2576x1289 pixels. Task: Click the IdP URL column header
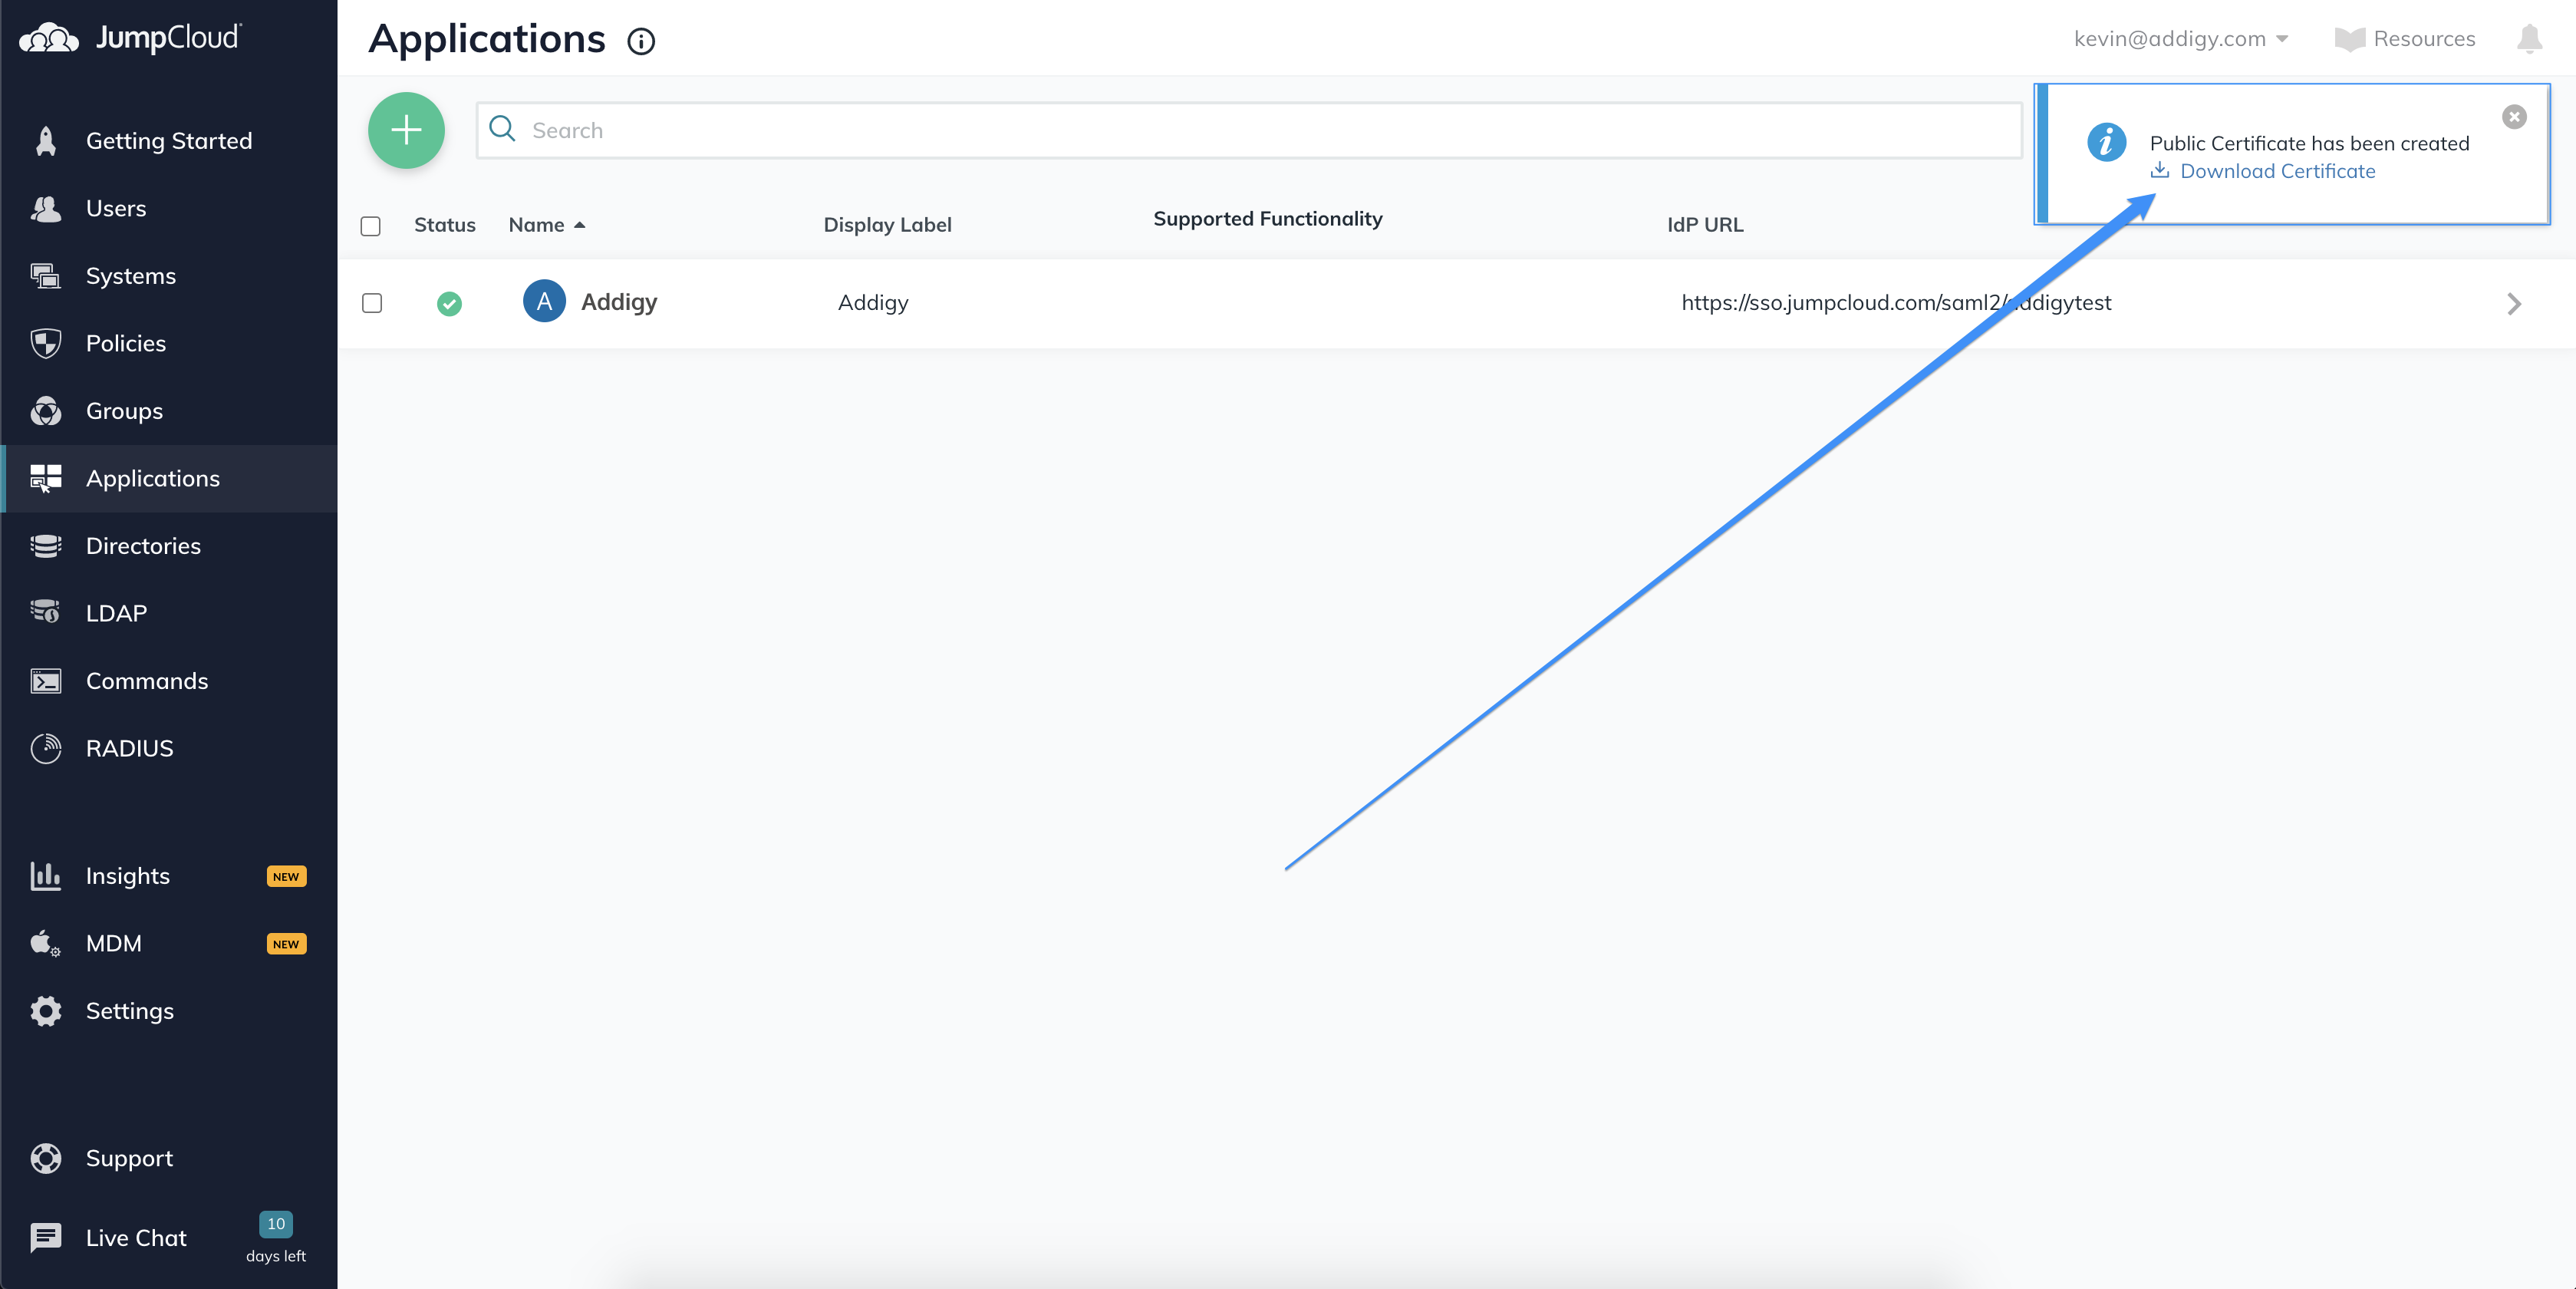tap(1705, 225)
